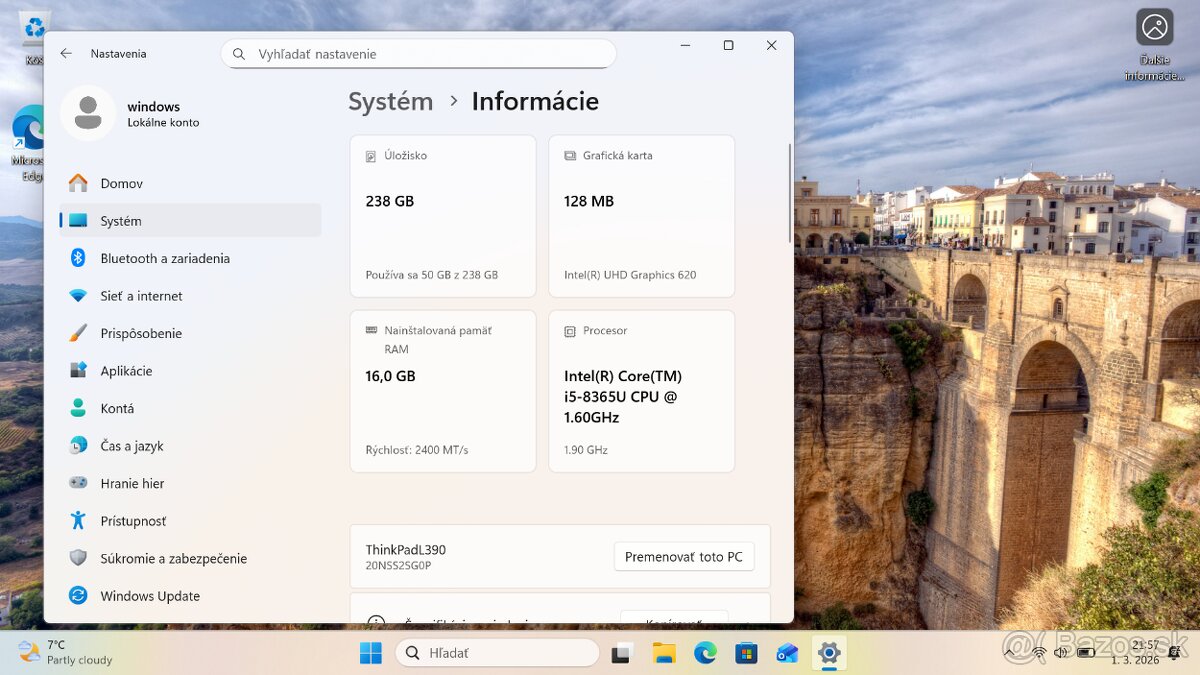Open Domov from the sidebar
The image size is (1200, 675).
click(x=78, y=183)
